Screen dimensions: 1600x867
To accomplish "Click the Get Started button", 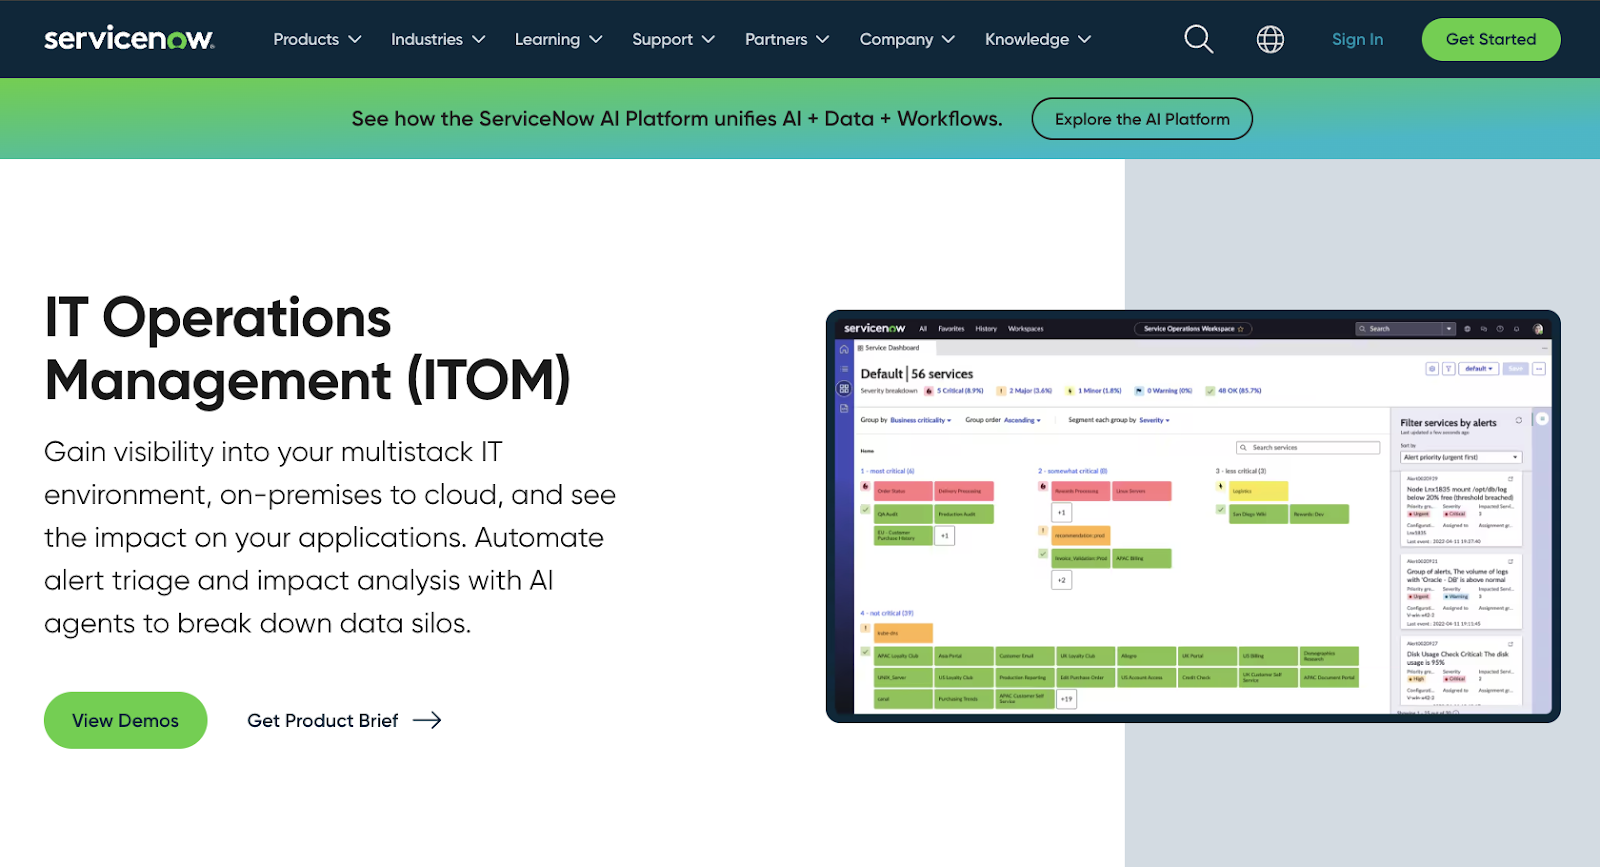I will coord(1491,39).
